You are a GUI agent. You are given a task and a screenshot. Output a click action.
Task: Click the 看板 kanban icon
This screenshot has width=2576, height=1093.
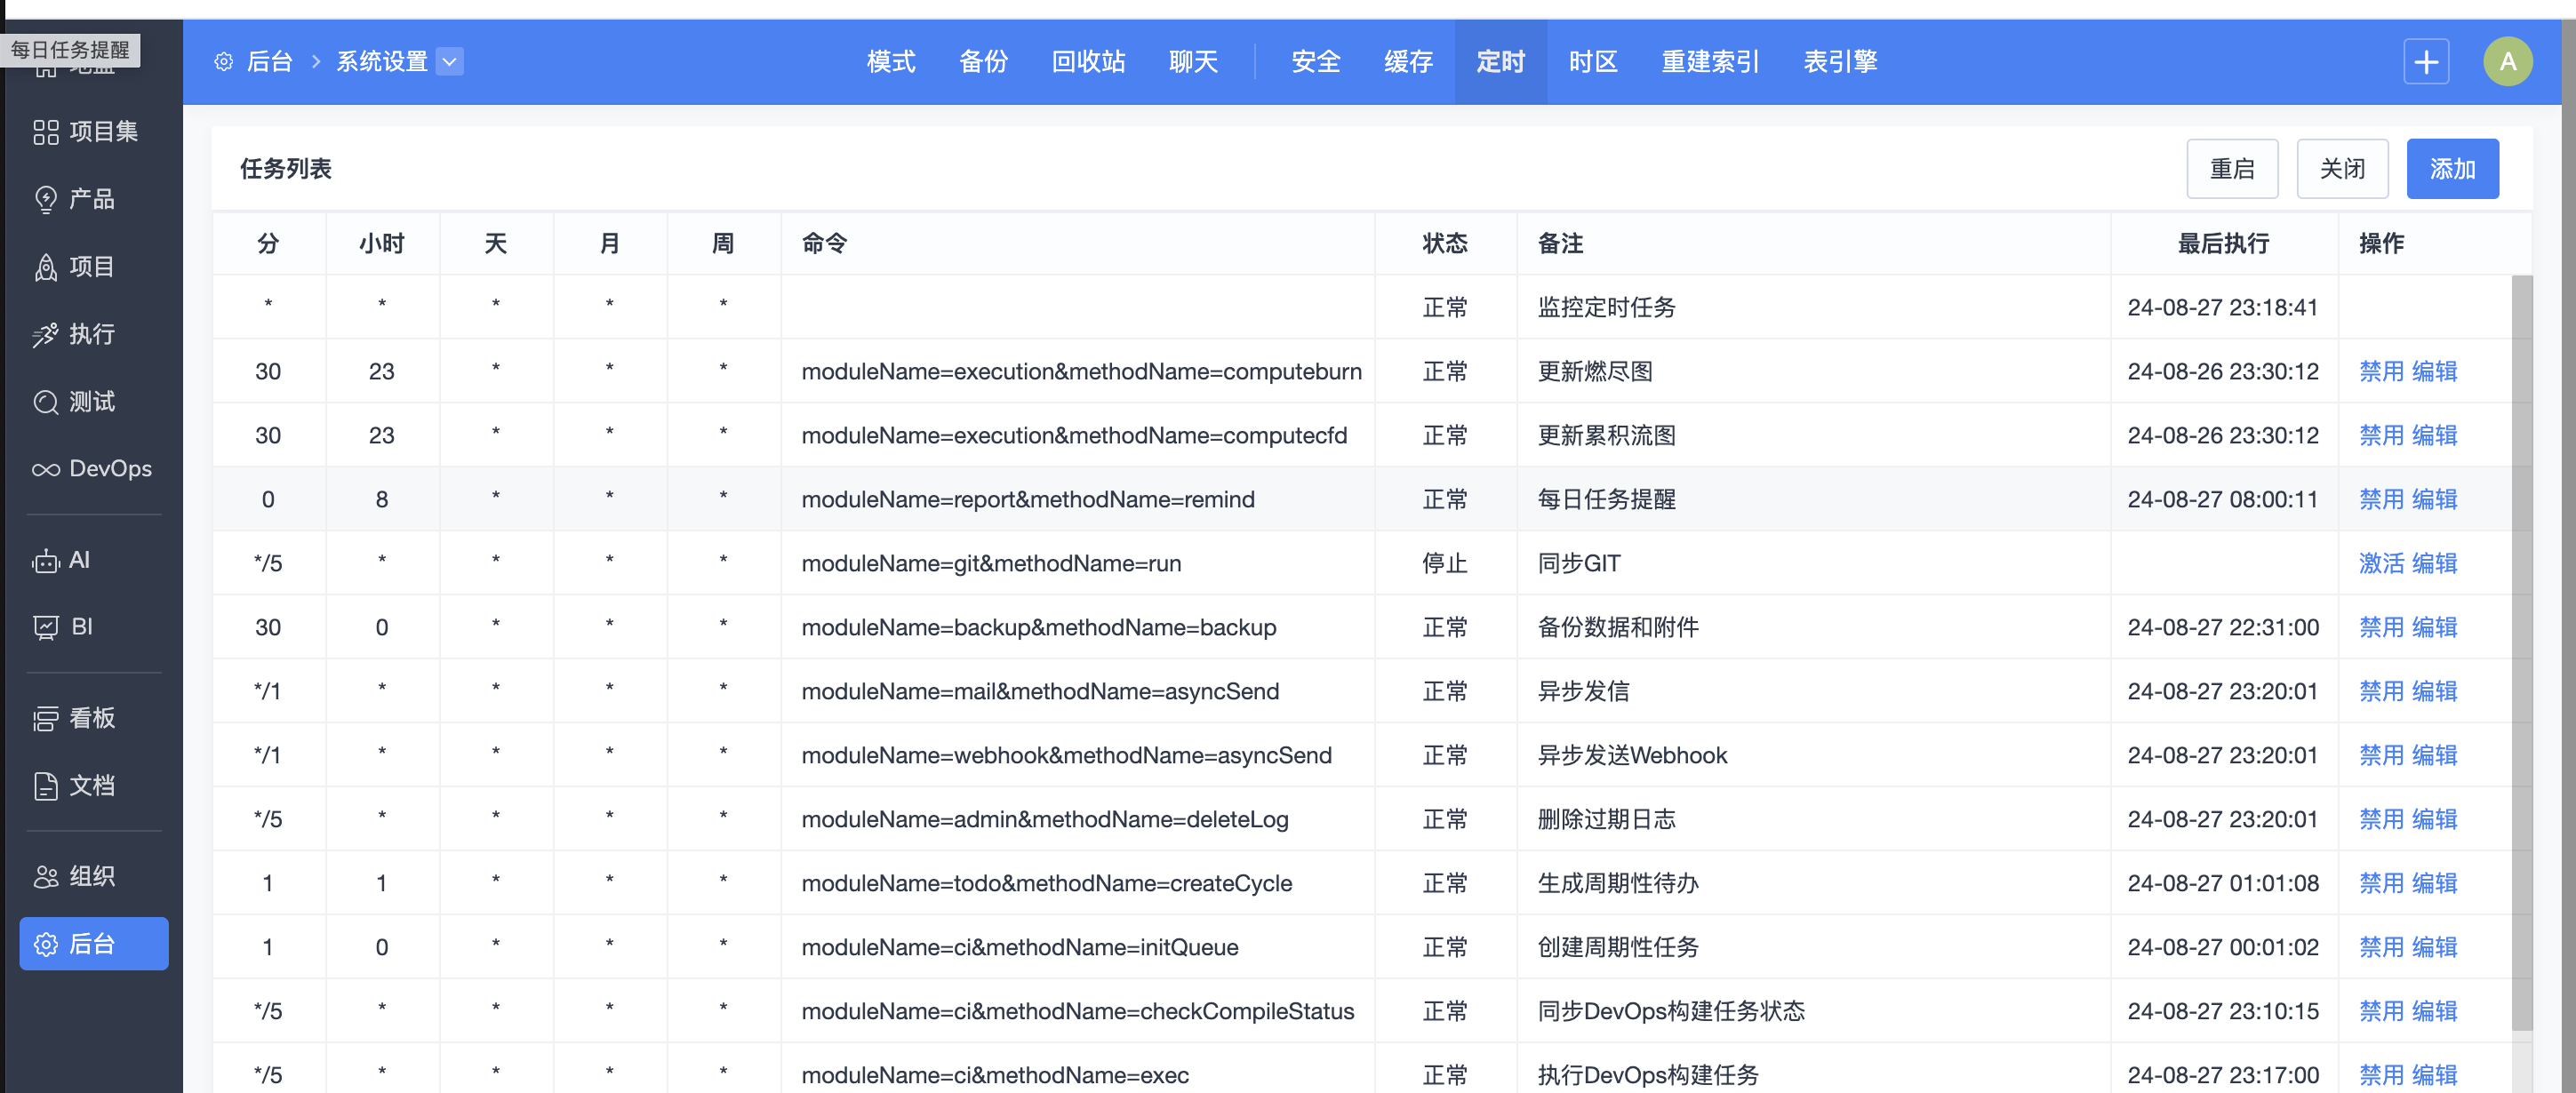click(x=46, y=718)
